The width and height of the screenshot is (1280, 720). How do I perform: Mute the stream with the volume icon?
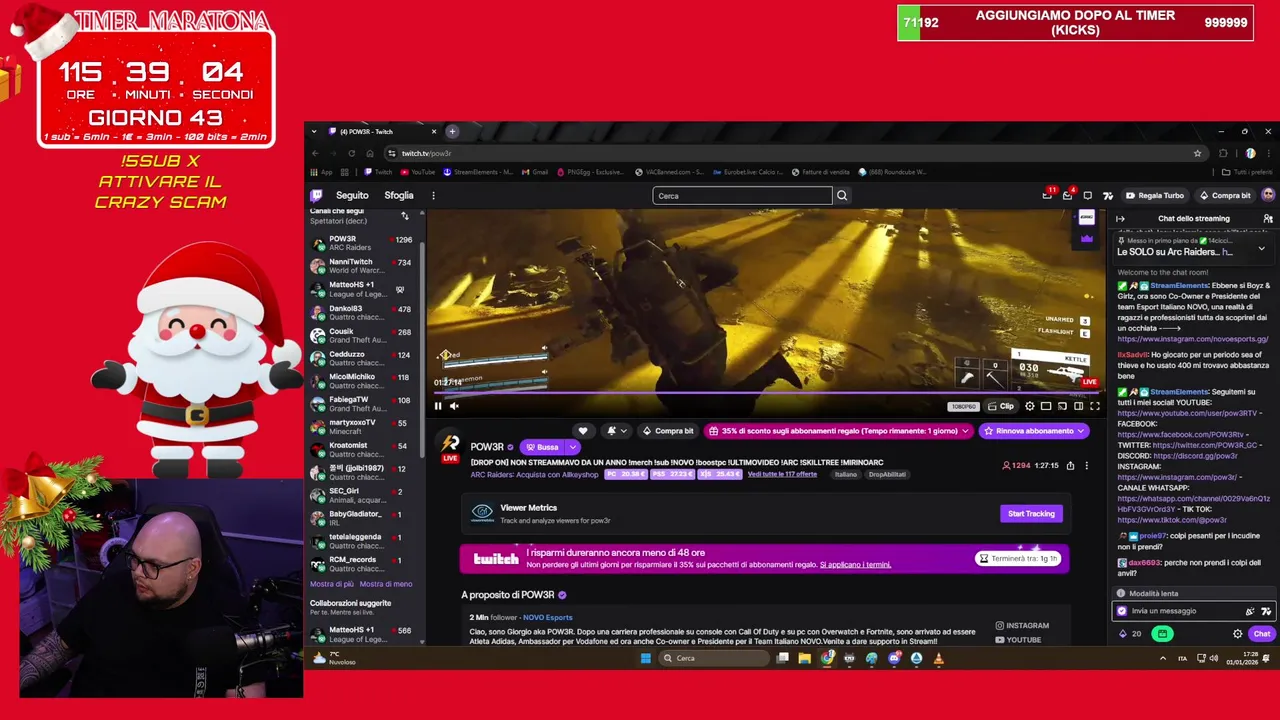[454, 406]
